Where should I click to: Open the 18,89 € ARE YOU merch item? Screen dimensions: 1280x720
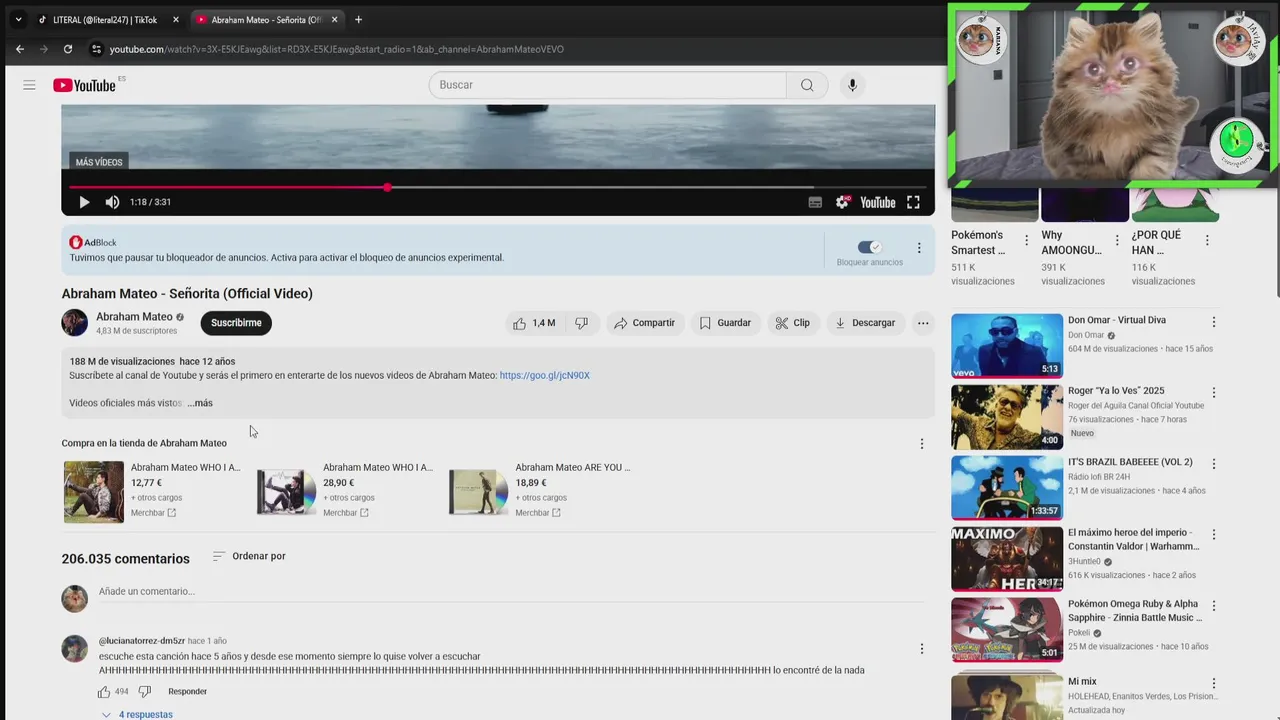point(540,491)
